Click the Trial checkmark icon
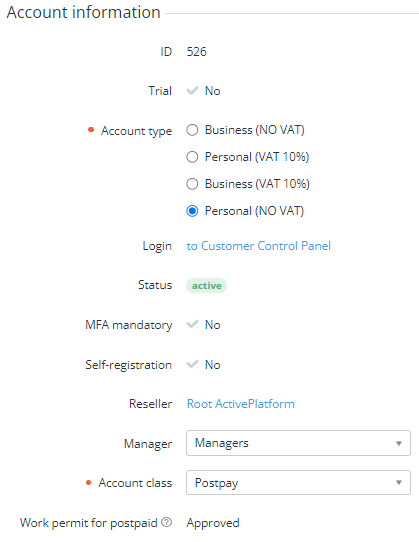The width and height of the screenshot is (419, 542). point(192,91)
